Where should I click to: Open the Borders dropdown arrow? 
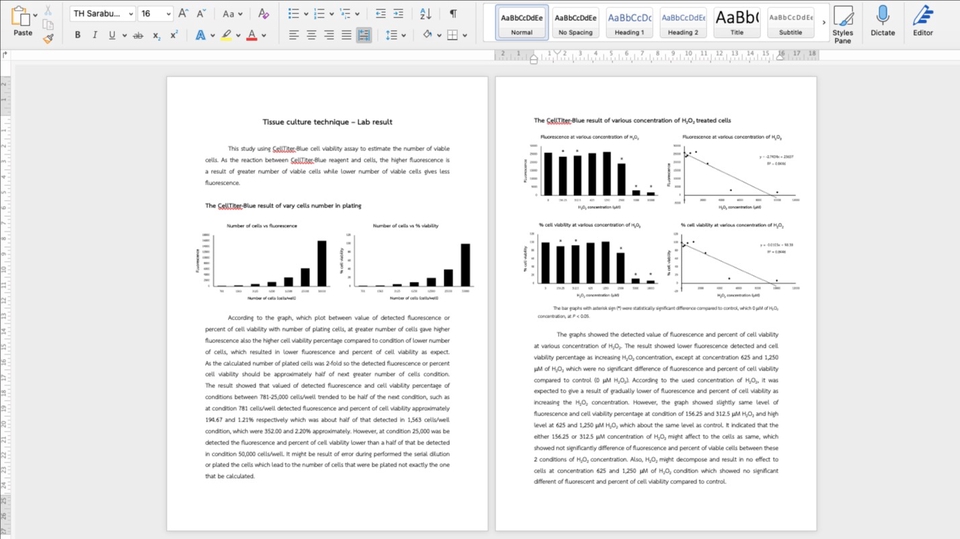[465, 36]
